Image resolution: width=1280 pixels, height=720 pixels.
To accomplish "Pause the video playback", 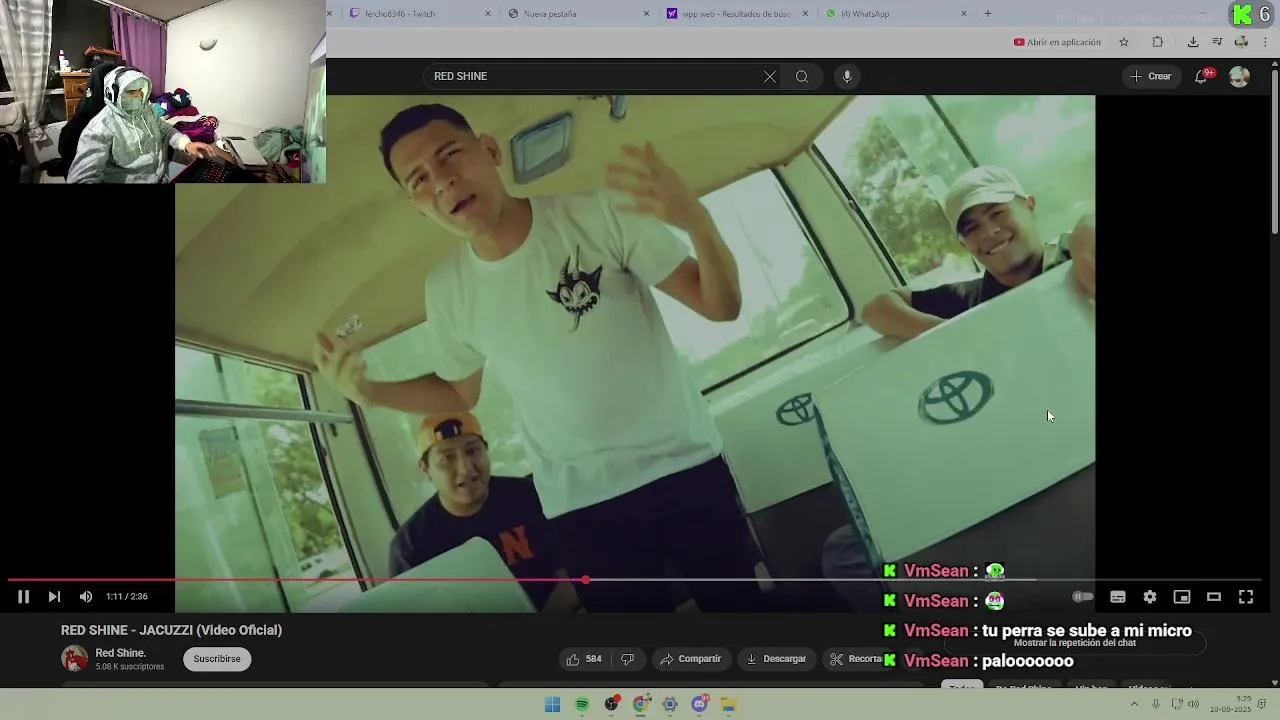I will coord(23,597).
